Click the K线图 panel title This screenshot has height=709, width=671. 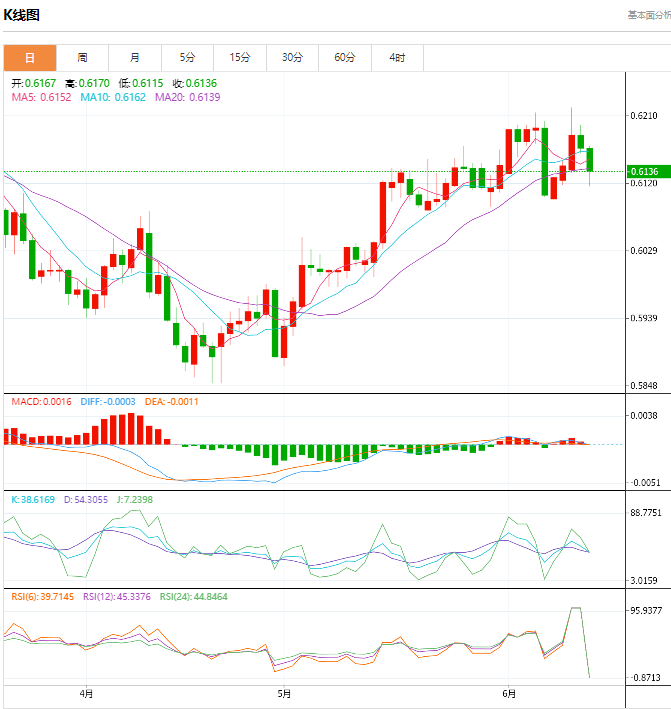tap(24, 15)
